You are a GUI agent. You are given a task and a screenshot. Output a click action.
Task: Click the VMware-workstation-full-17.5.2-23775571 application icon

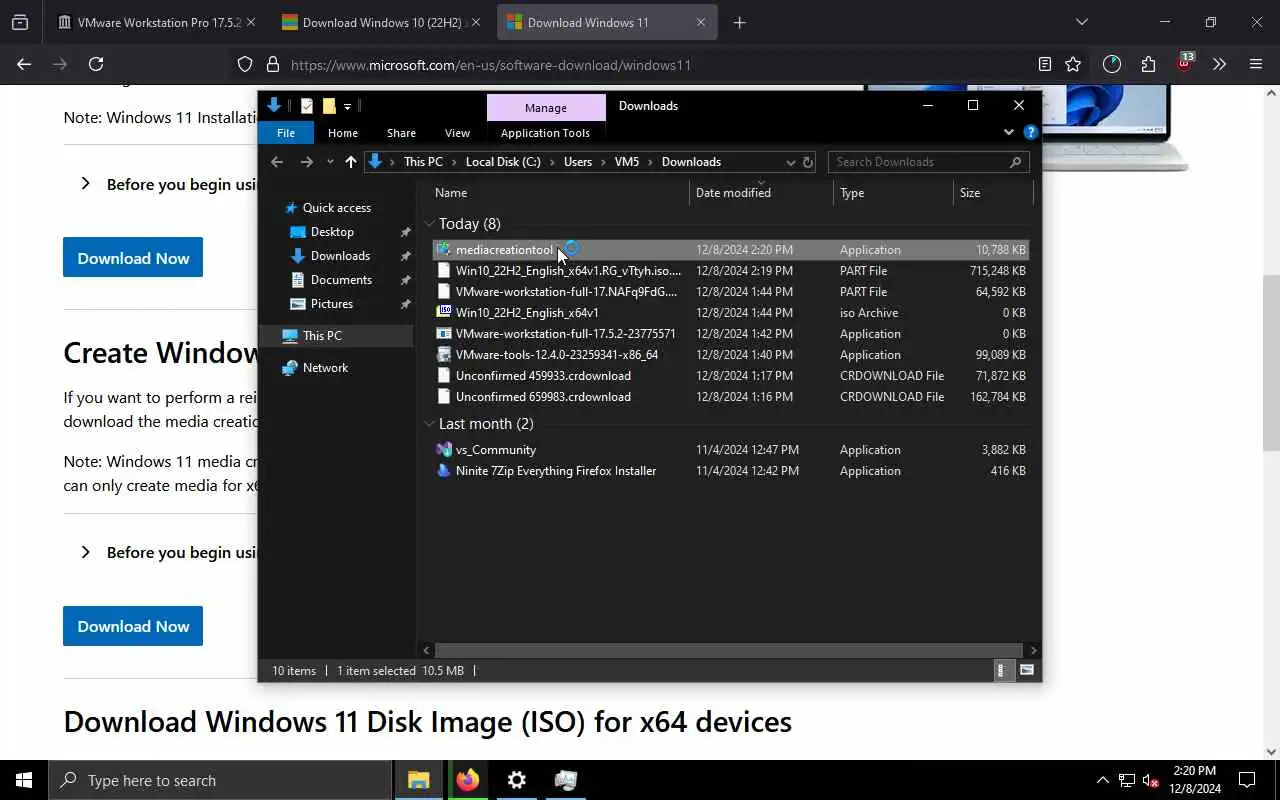[445, 334]
